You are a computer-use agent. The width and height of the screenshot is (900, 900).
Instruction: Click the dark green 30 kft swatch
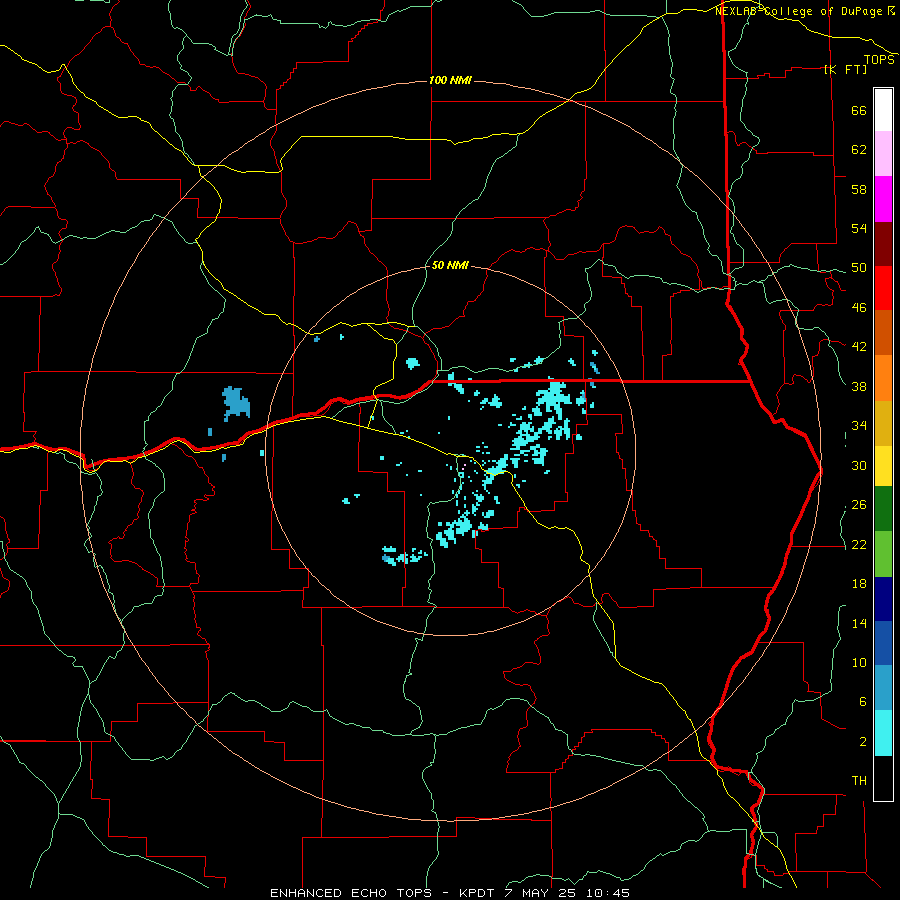coord(883,509)
